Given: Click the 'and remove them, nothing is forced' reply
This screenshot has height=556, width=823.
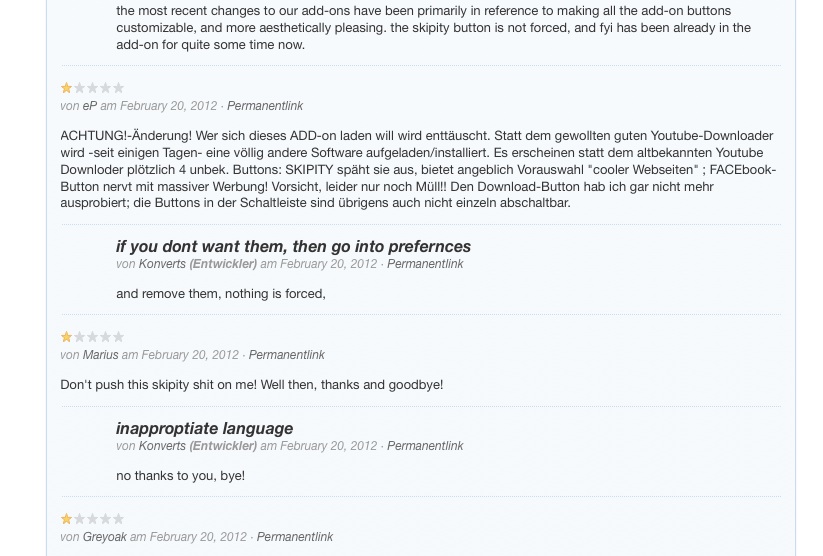Looking at the screenshot, I should point(221,293).
